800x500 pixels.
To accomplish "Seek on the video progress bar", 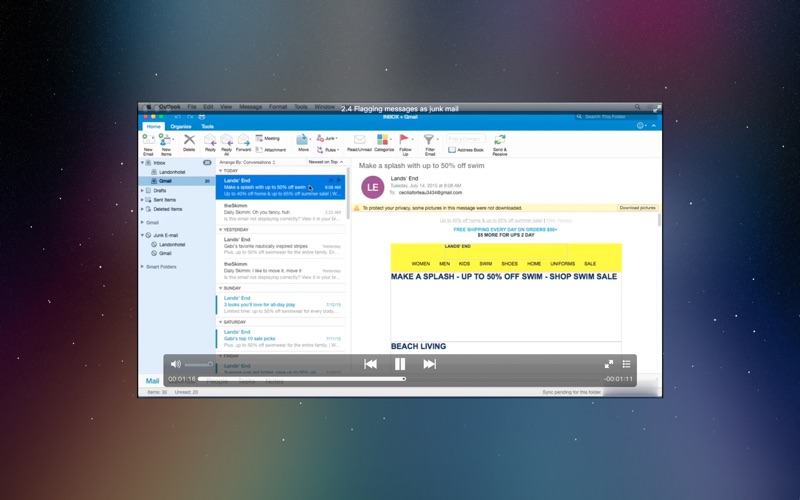I will [x=398, y=379].
